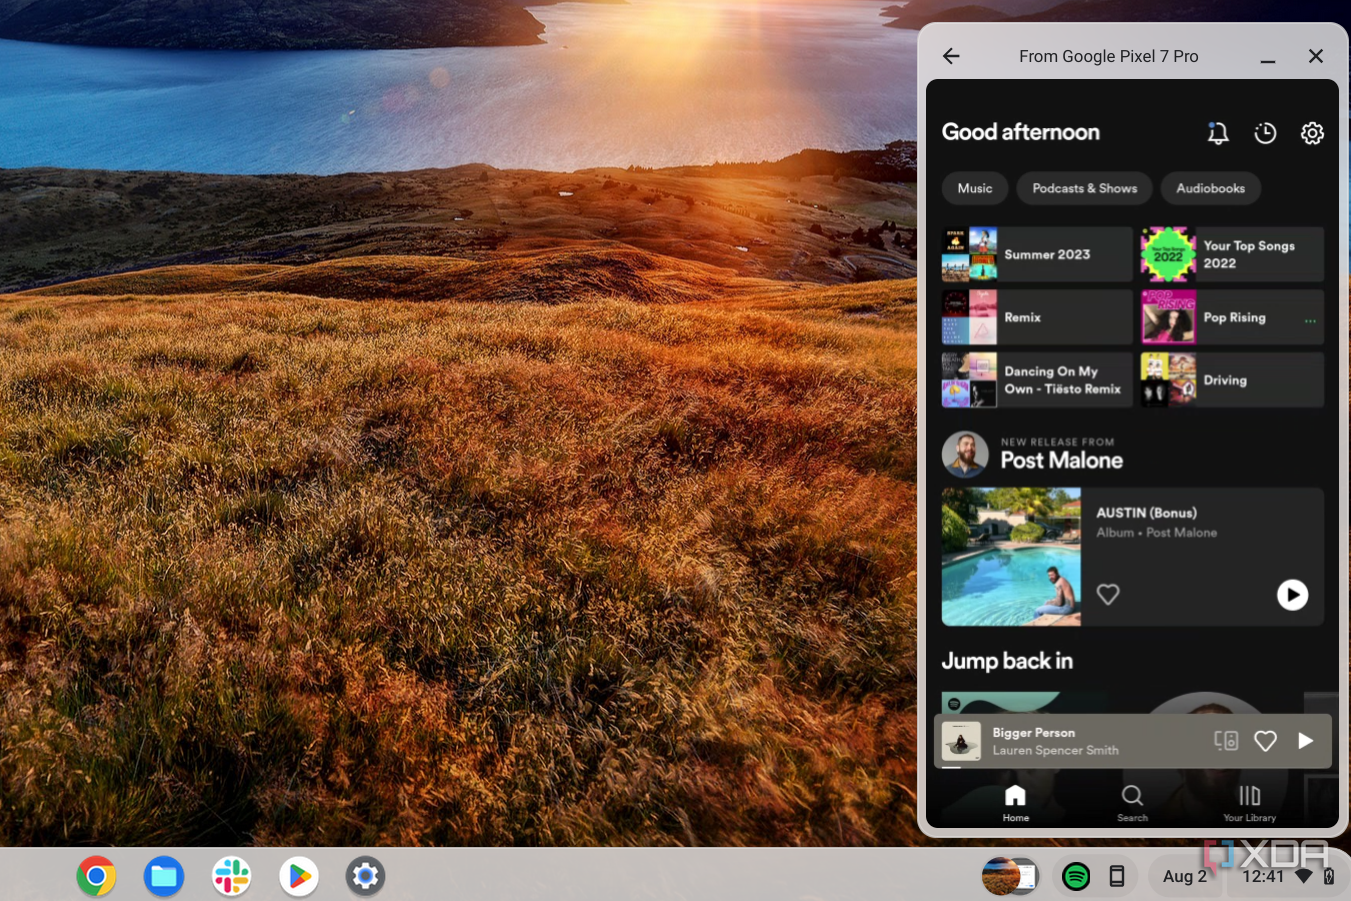
Task: Click the Post Malone artist name
Action: click(x=1061, y=460)
